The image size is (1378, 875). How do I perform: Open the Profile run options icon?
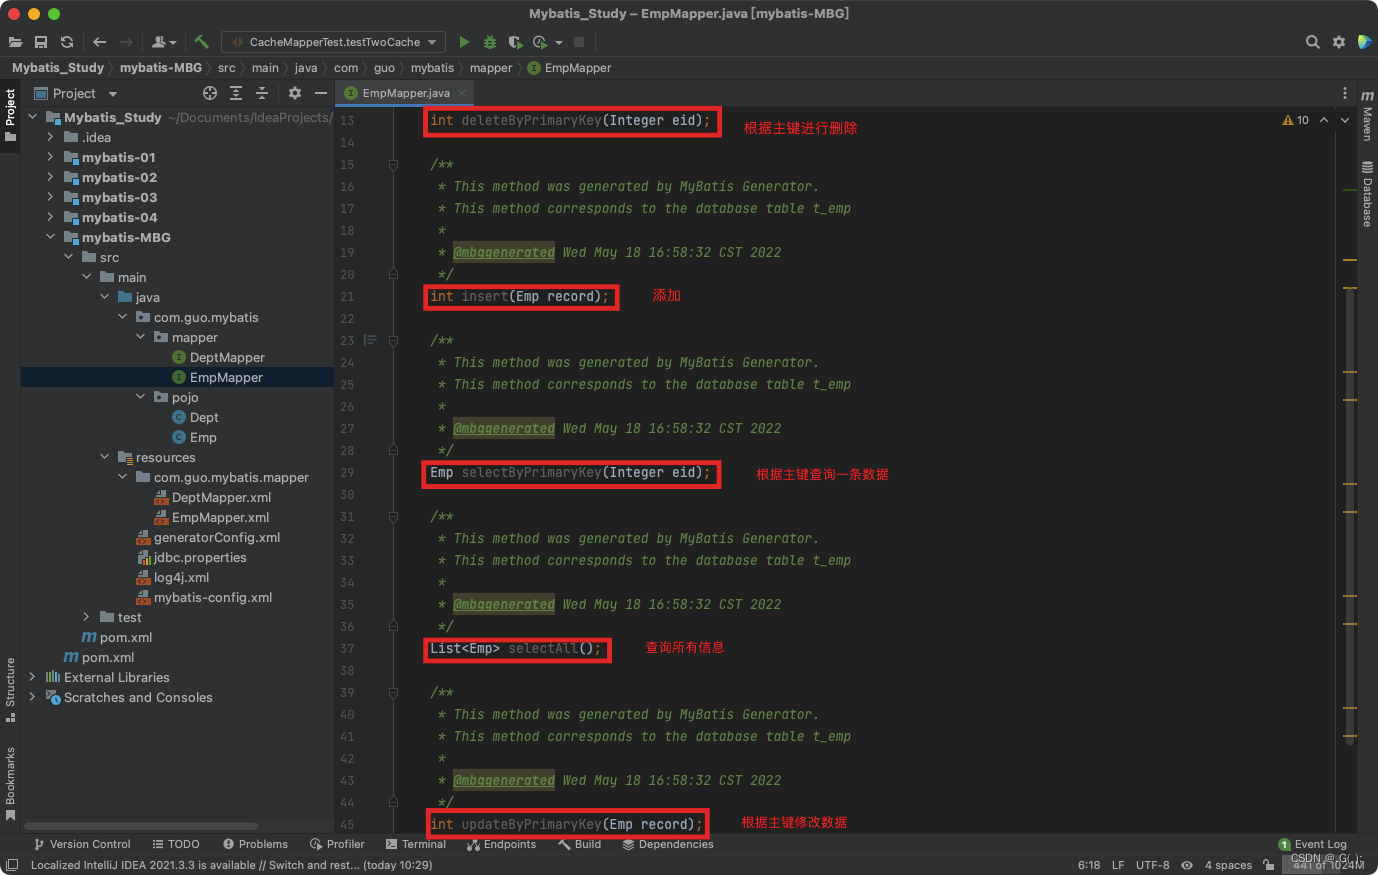[x=541, y=42]
